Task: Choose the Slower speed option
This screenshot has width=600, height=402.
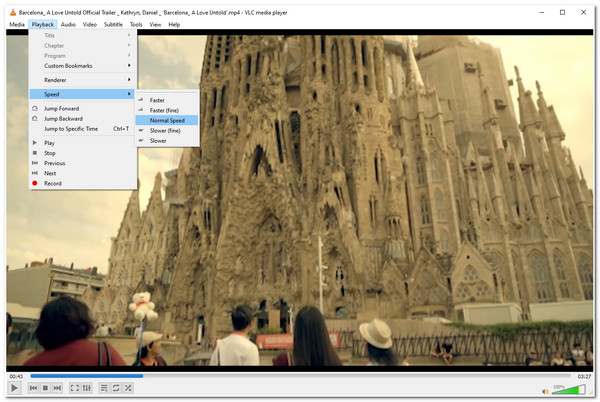Action: point(167,141)
